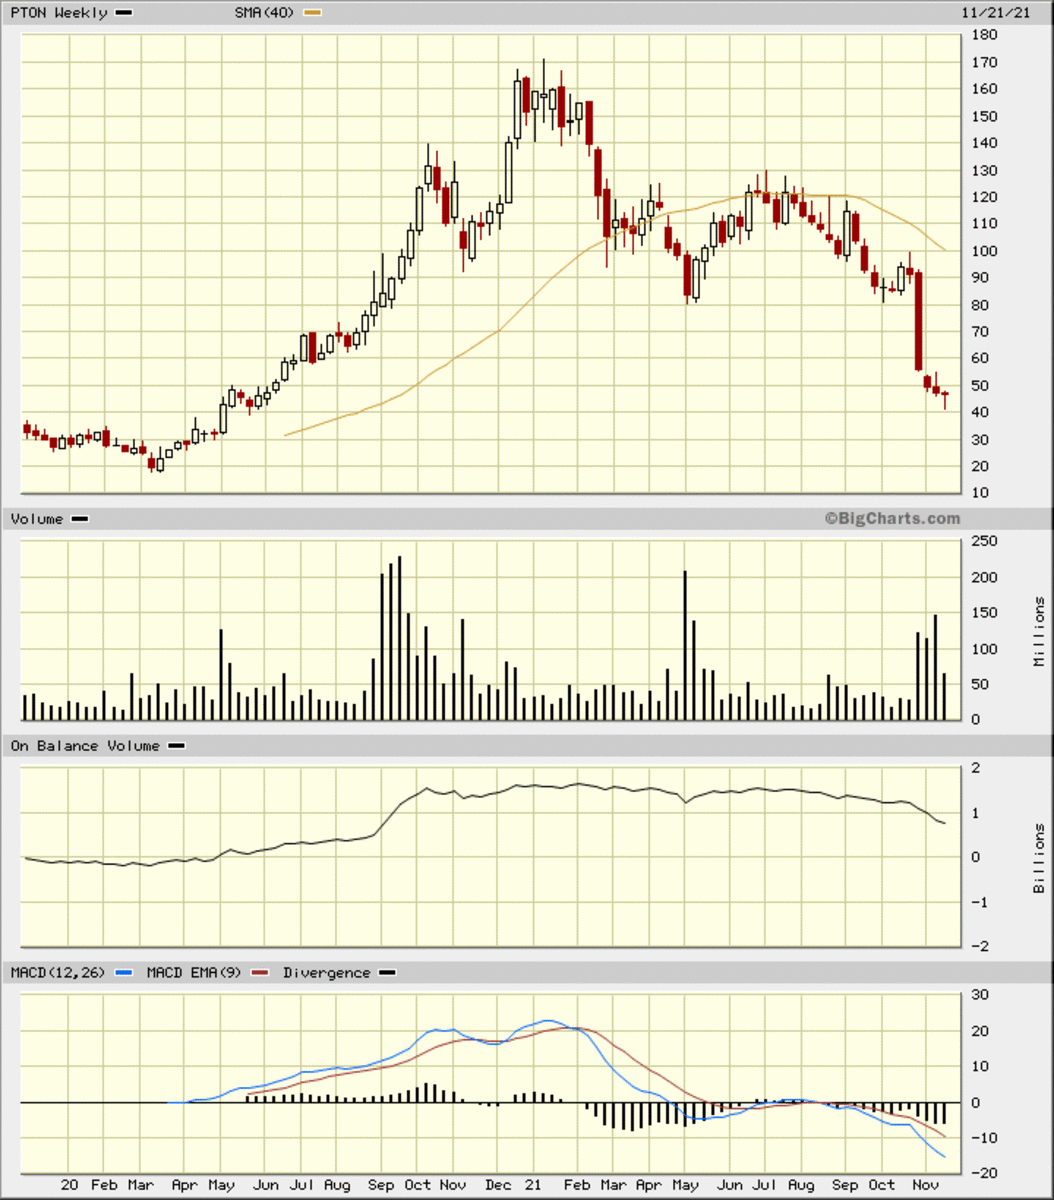The width and height of the screenshot is (1054, 1200).
Task: Click the black PTON Weekly legend swatch
Action: pos(124,13)
